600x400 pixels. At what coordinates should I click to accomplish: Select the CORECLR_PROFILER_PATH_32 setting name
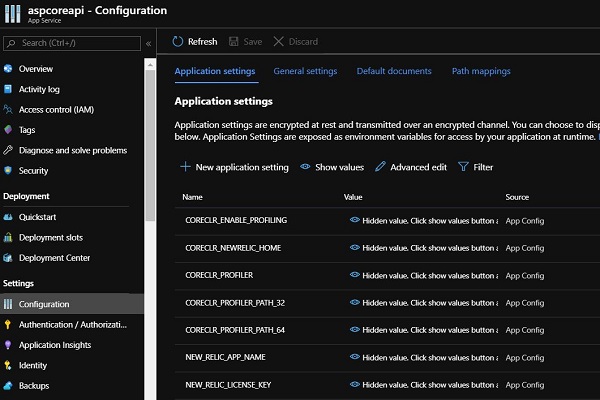coord(235,303)
